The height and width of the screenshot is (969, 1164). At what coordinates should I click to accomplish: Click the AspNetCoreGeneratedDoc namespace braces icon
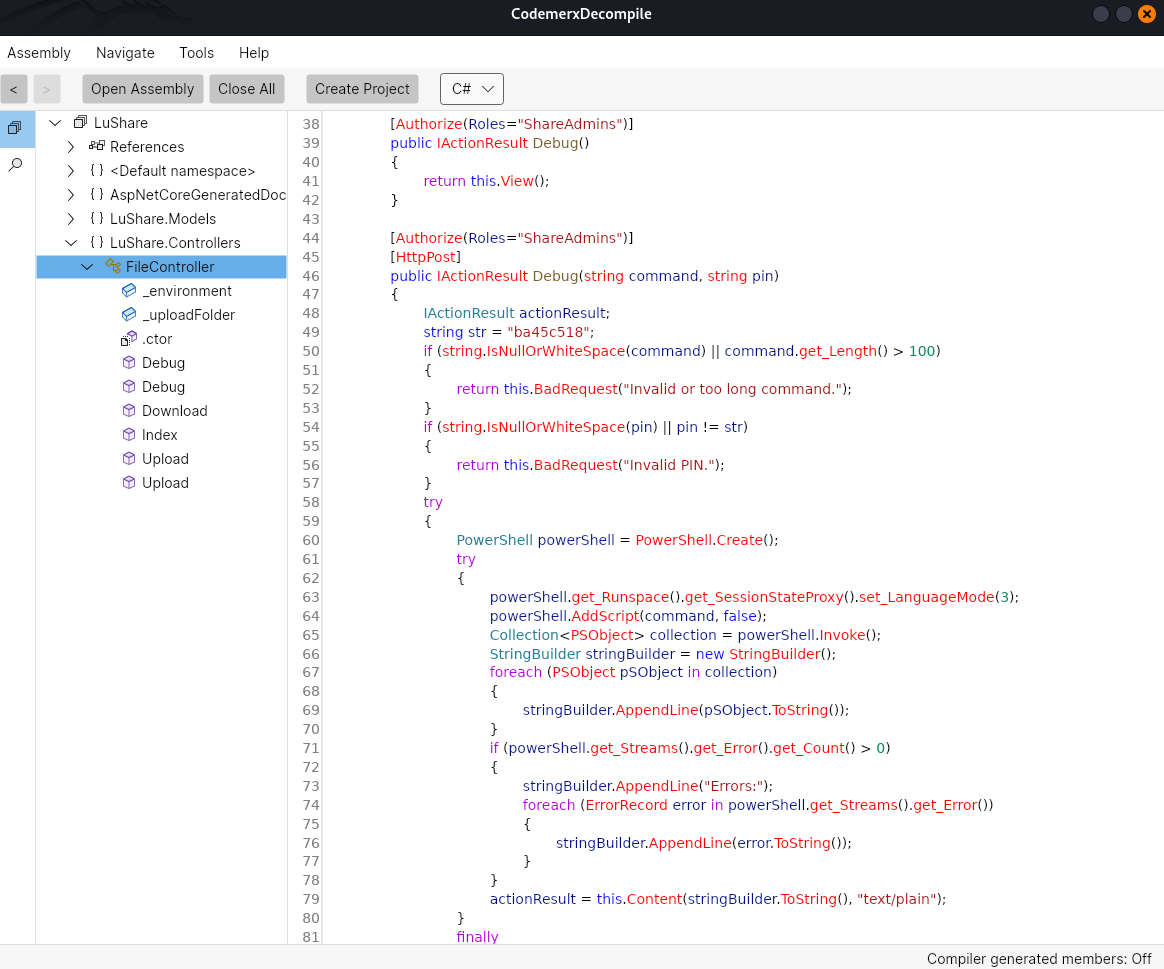click(97, 195)
